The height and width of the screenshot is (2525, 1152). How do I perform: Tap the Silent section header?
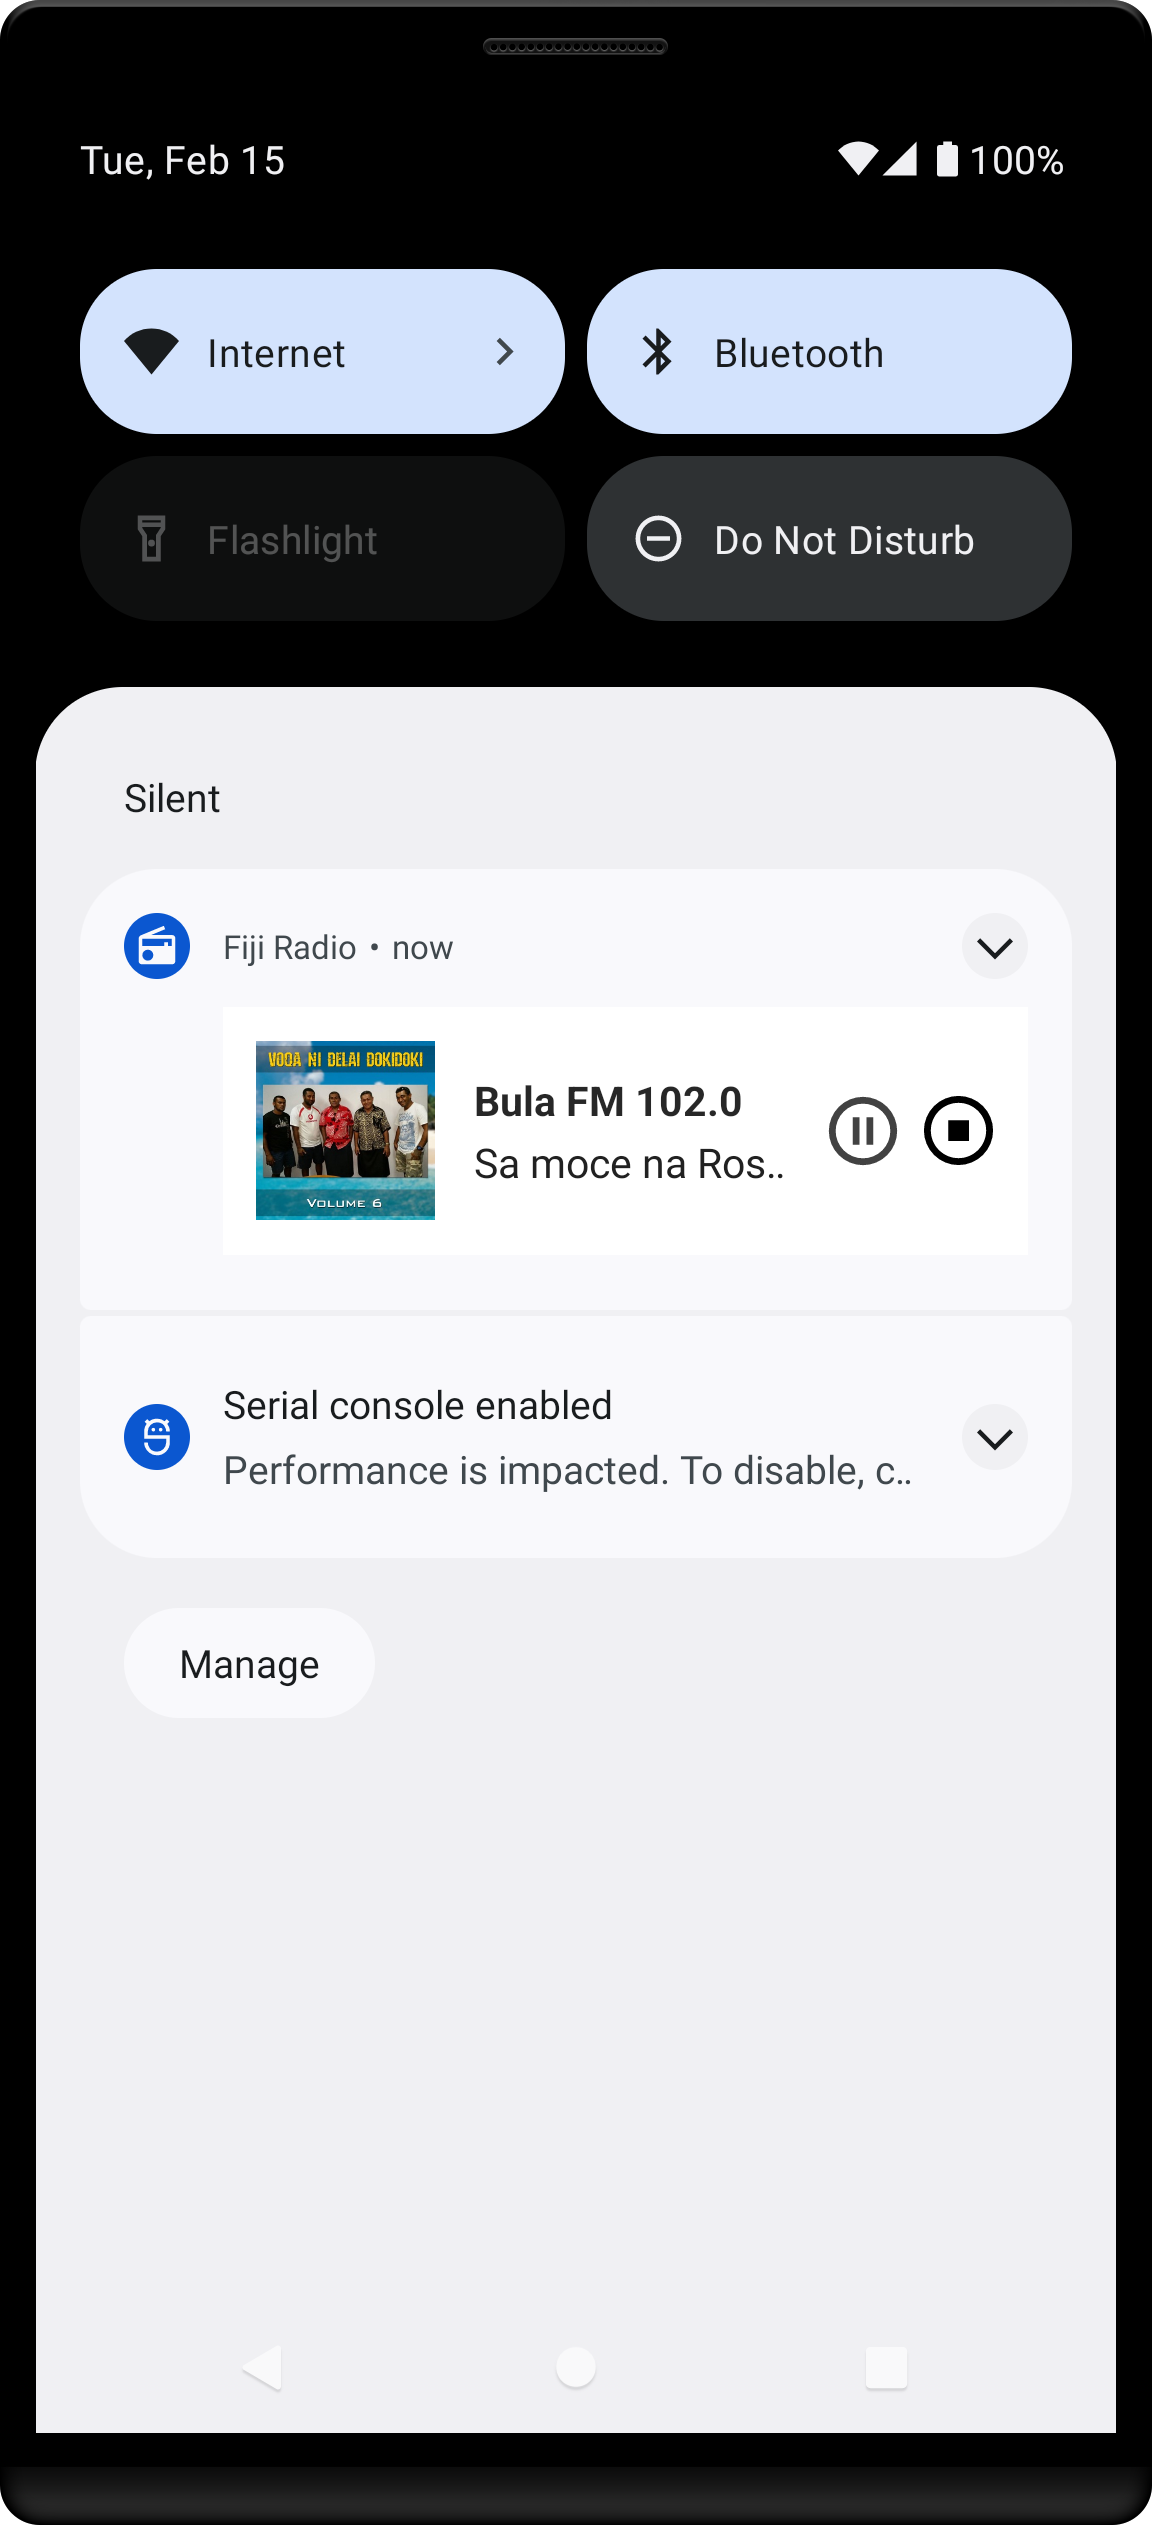pyautogui.click(x=172, y=799)
